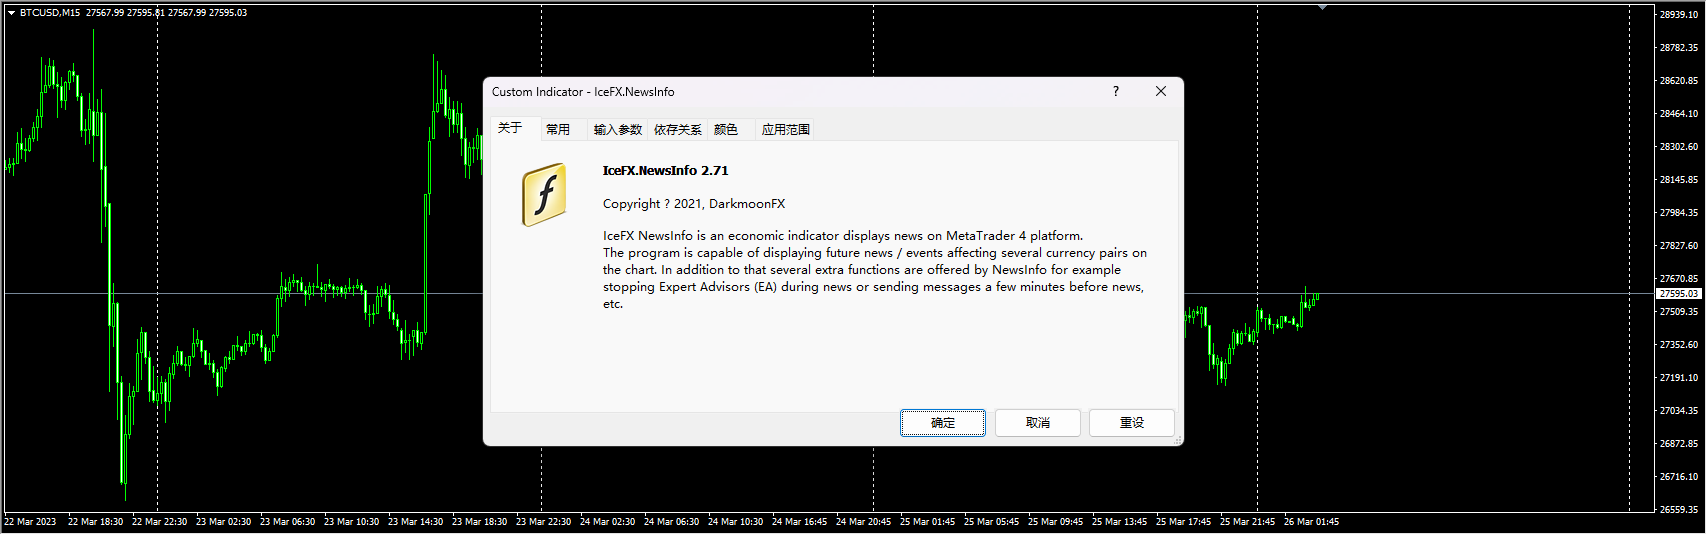Click price scale value 26559.35
This screenshot has height=535, width=1707.
point(1679,510)
